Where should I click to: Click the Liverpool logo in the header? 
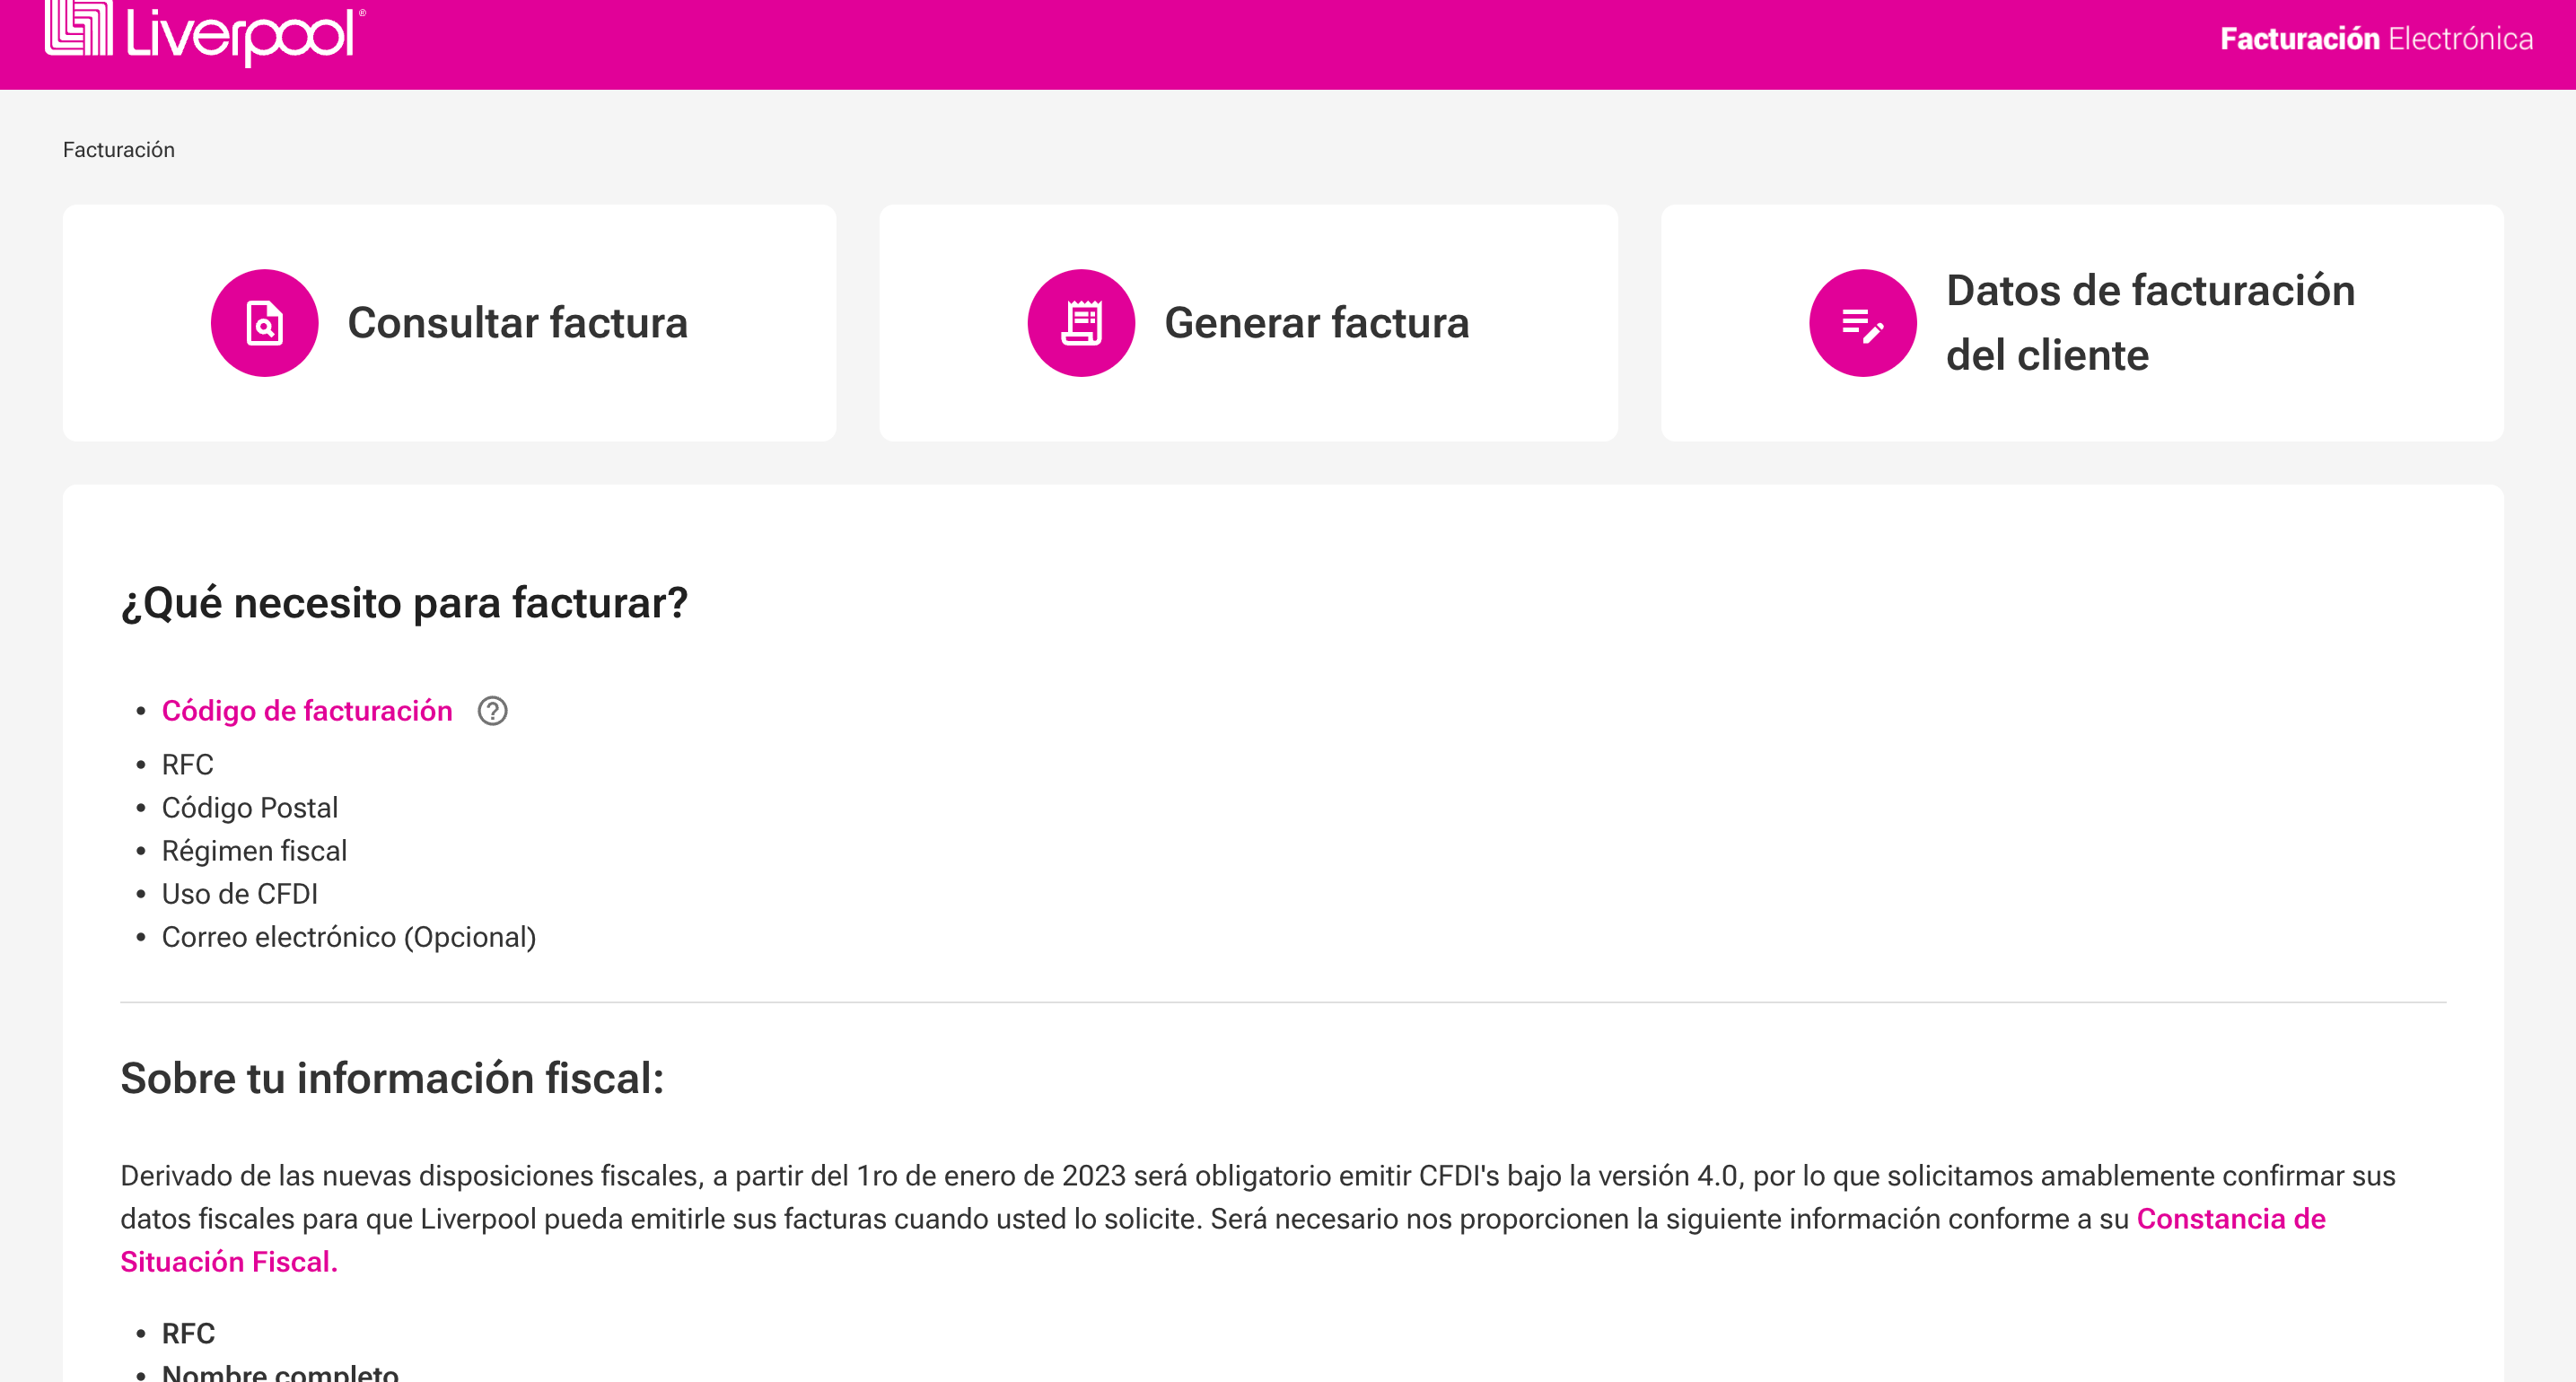click(x=205, y=37)
